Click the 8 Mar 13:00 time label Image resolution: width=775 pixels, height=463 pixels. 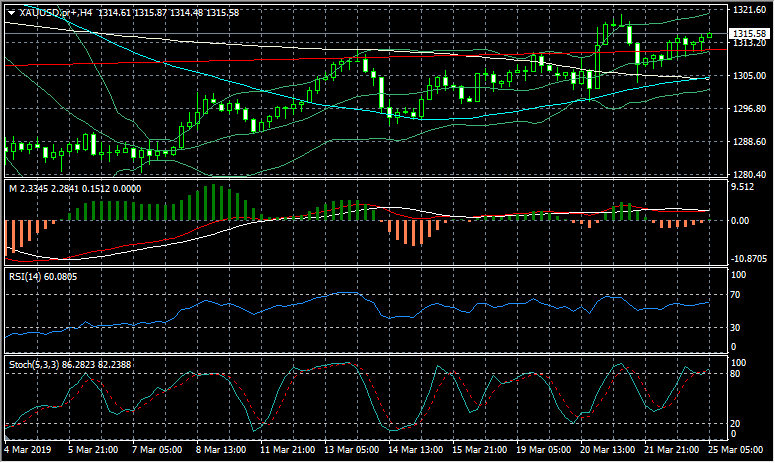point(221,450)
